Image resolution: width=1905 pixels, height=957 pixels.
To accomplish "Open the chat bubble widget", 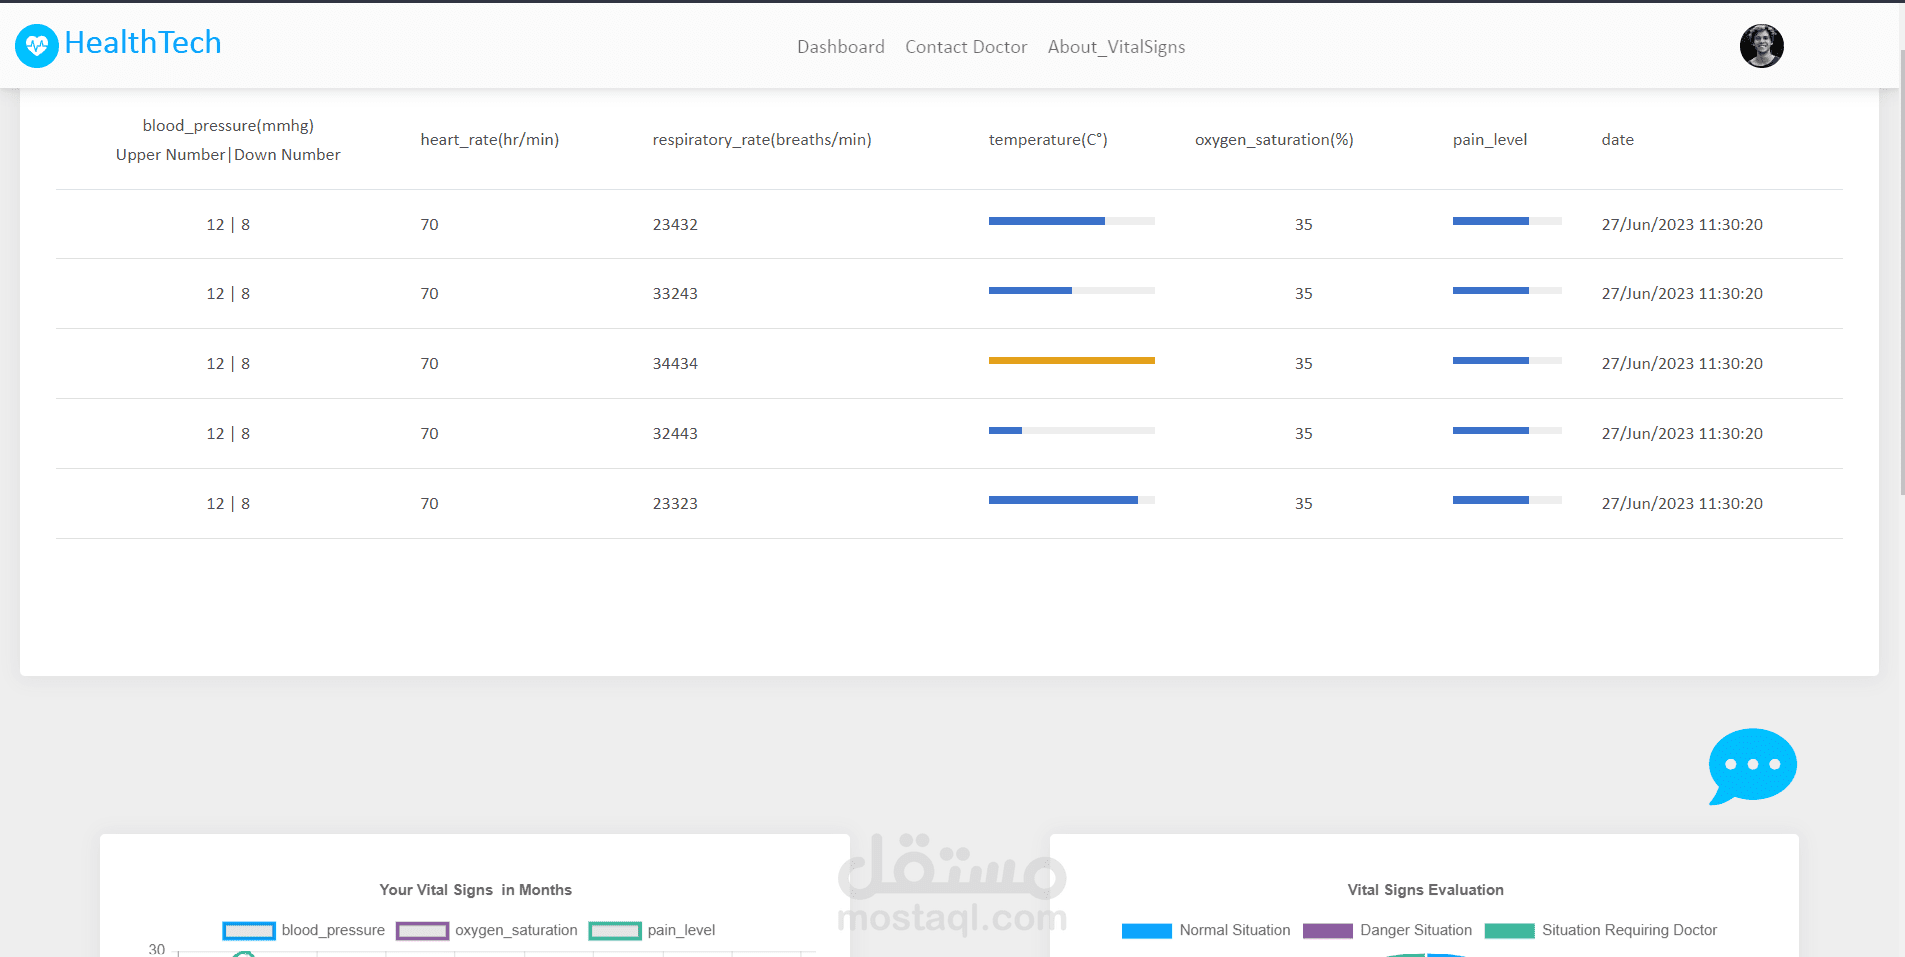I will (x=1752, y=765).
